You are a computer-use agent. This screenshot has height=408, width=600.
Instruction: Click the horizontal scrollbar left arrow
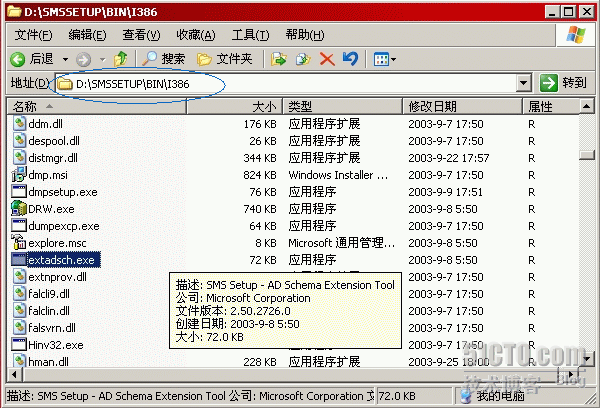coord(15,374)
